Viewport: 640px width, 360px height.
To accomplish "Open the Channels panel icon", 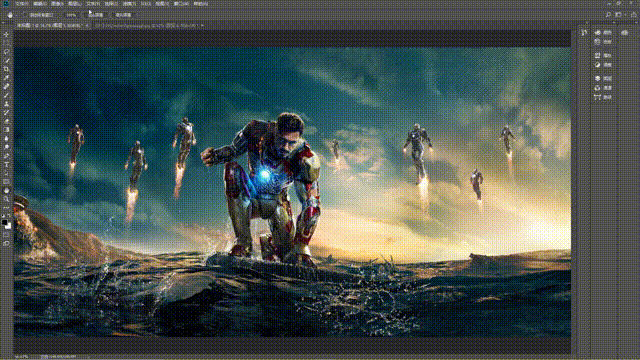I will point(598,87).
